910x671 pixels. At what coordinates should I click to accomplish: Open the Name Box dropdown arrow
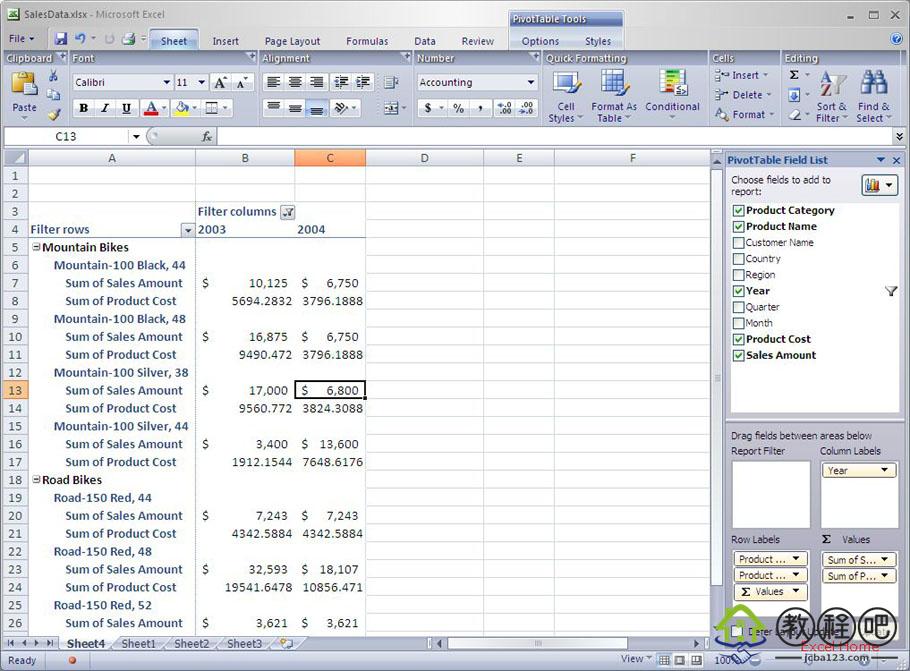click(x=136, y=136)
